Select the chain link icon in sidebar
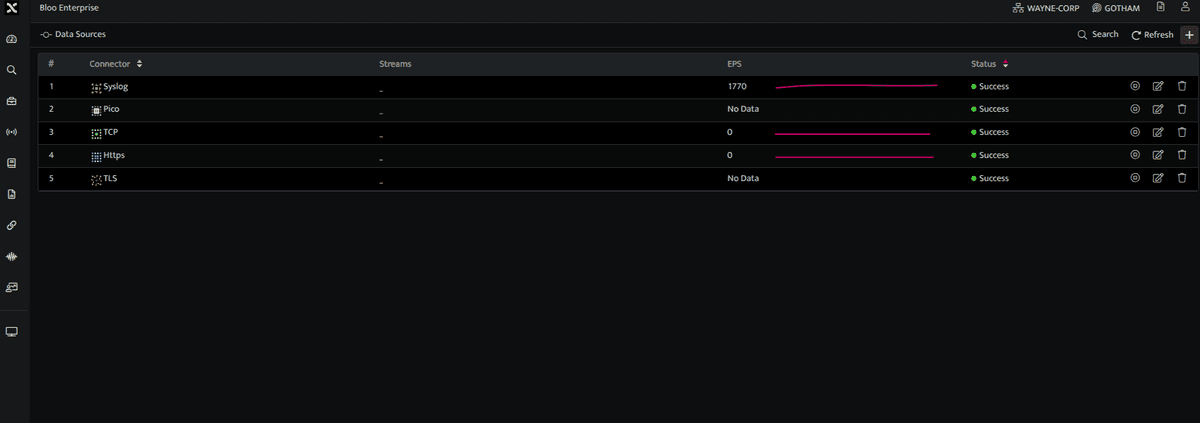The width and height of the screenshot is (1200, 423). coord(12,225)
